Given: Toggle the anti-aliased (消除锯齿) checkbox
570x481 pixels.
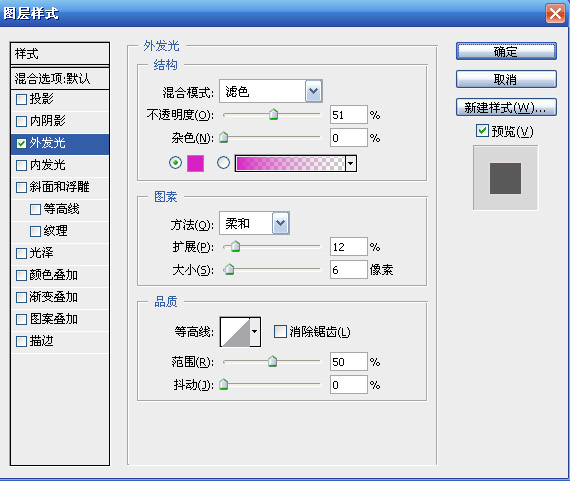Looking at the screenshot, I should (280, 332).
